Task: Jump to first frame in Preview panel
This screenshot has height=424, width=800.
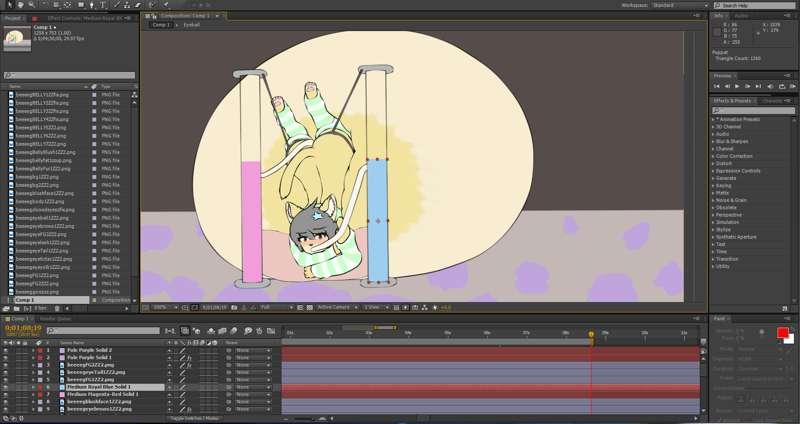Action: click(717, 87)
